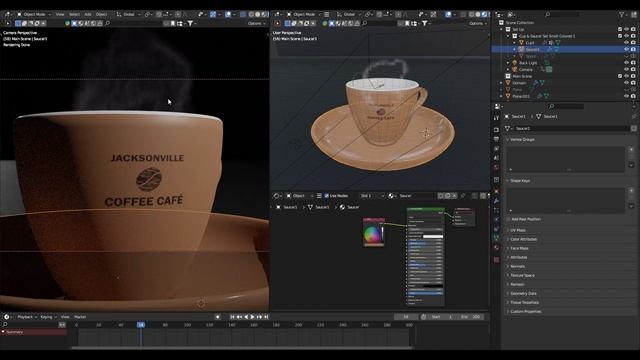Open the Render properties tab
The height and width of the screenshot is (360, 640).
pyautogui.click(x=496, y=130)
